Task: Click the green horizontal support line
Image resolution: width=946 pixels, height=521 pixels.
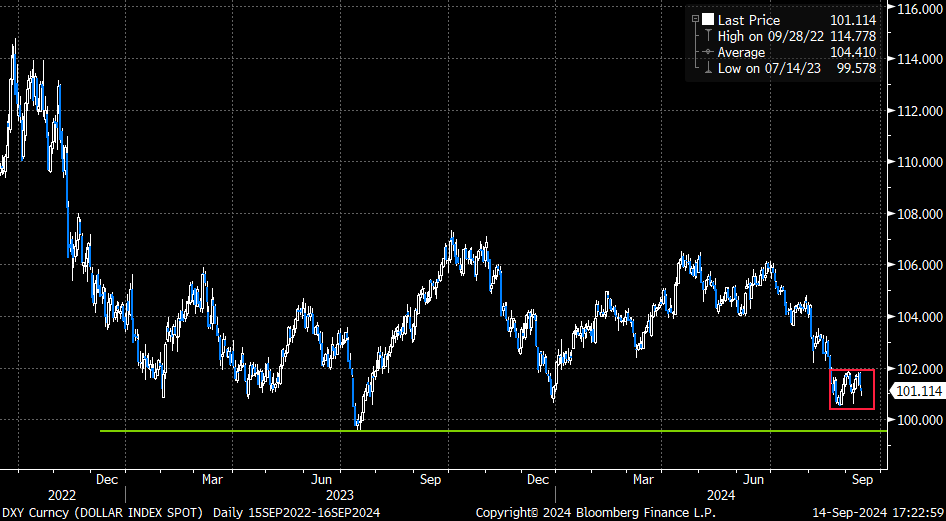Action: tap(494, 431)
